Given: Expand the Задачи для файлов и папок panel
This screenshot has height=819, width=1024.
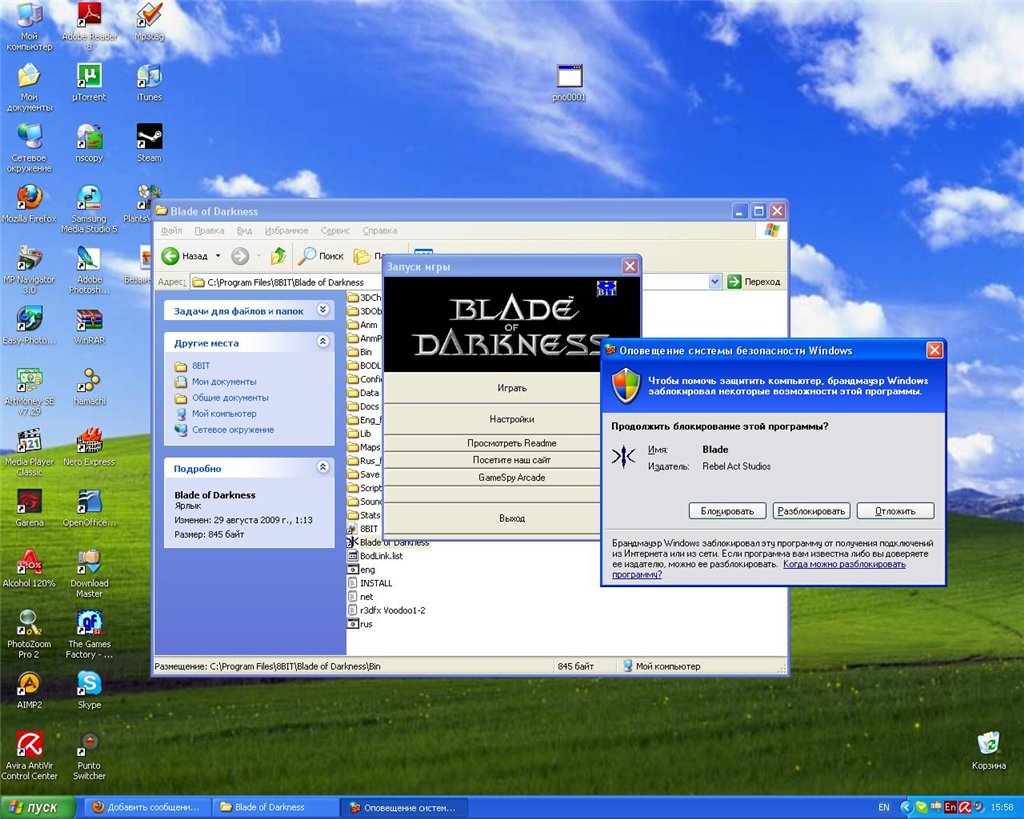Looking at the screenshot, I should pyautogui.click(x=322, y=310).
